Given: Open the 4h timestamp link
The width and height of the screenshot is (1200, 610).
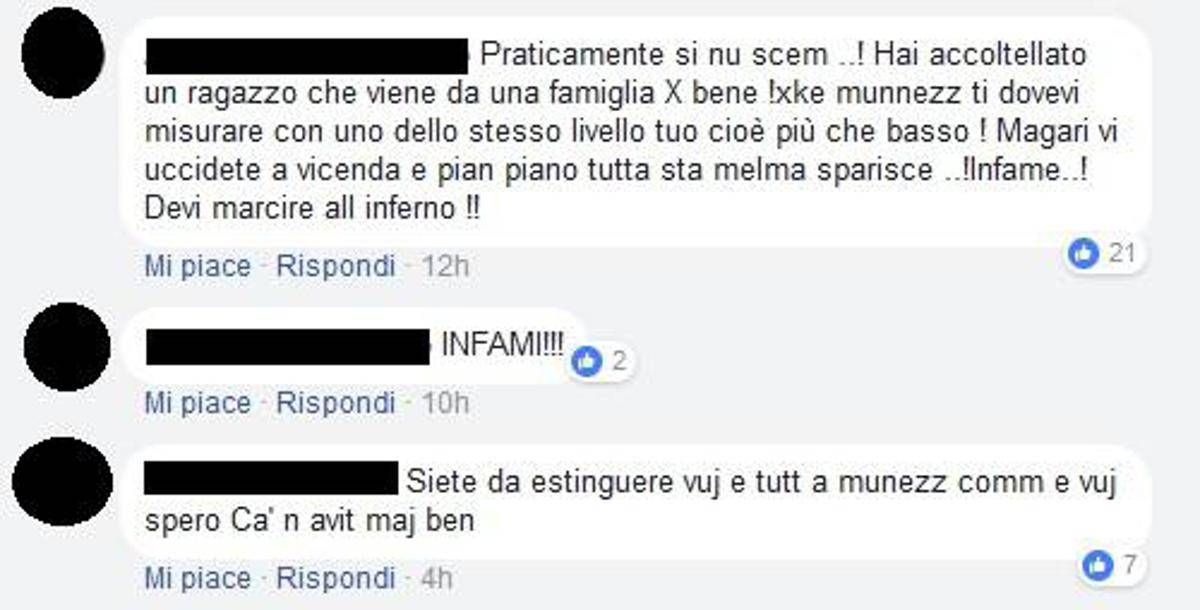Looking at the screenshot, I should [x=435, y=578].
